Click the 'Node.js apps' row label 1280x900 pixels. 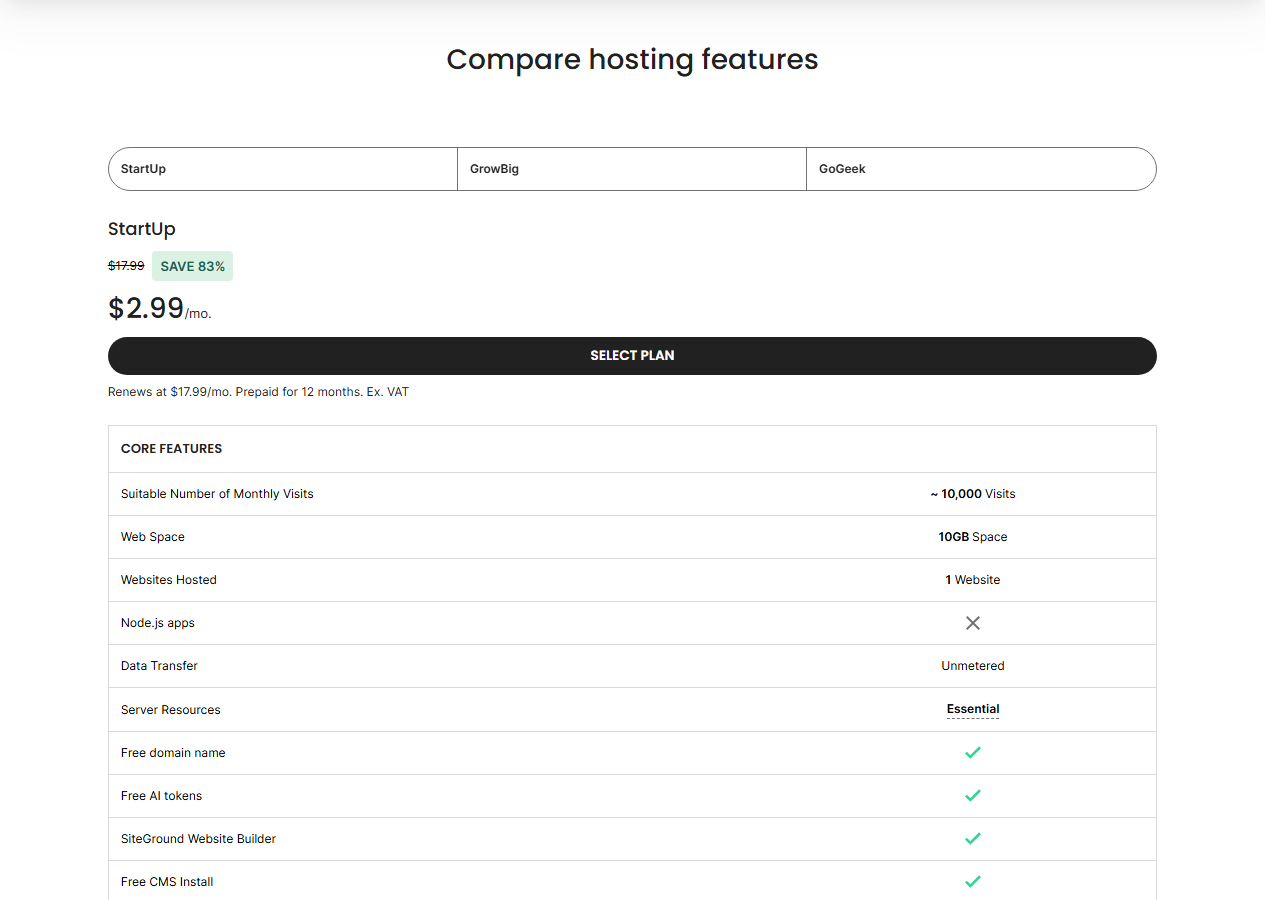pyautogui.click(x=158, y=623)
